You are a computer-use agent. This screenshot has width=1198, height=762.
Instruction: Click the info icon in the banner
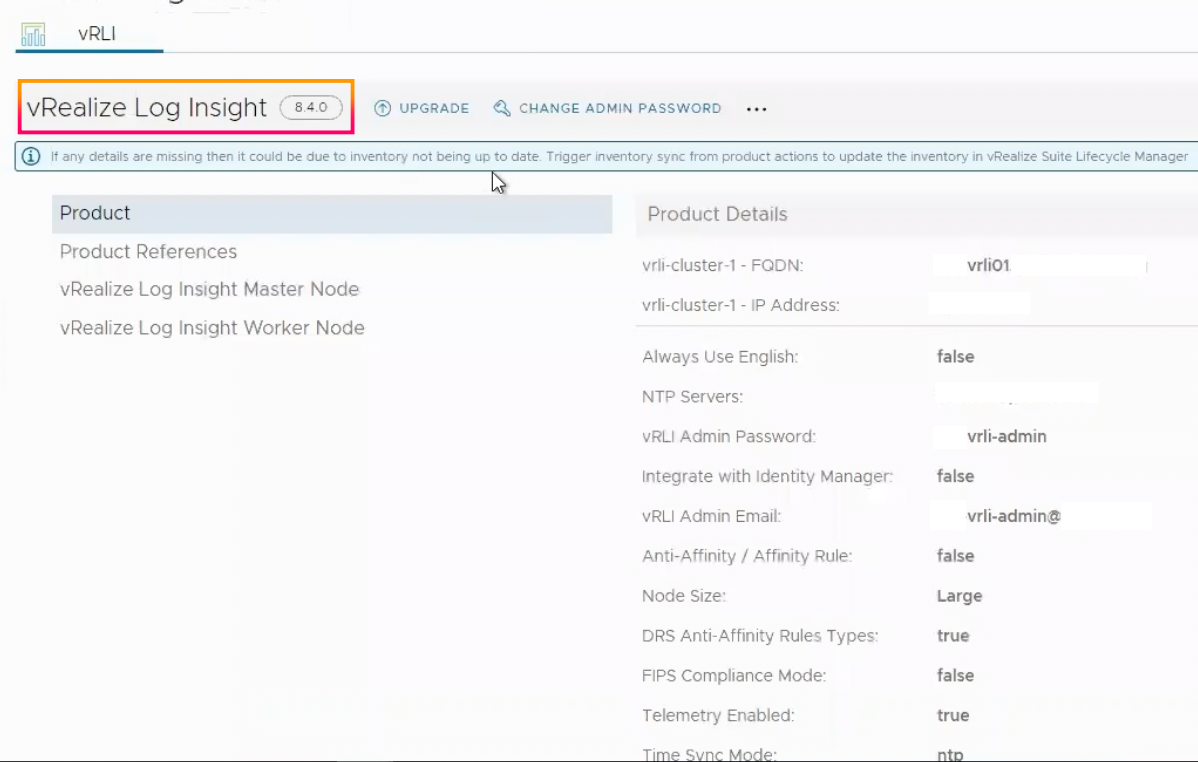[x=31, y=157]
